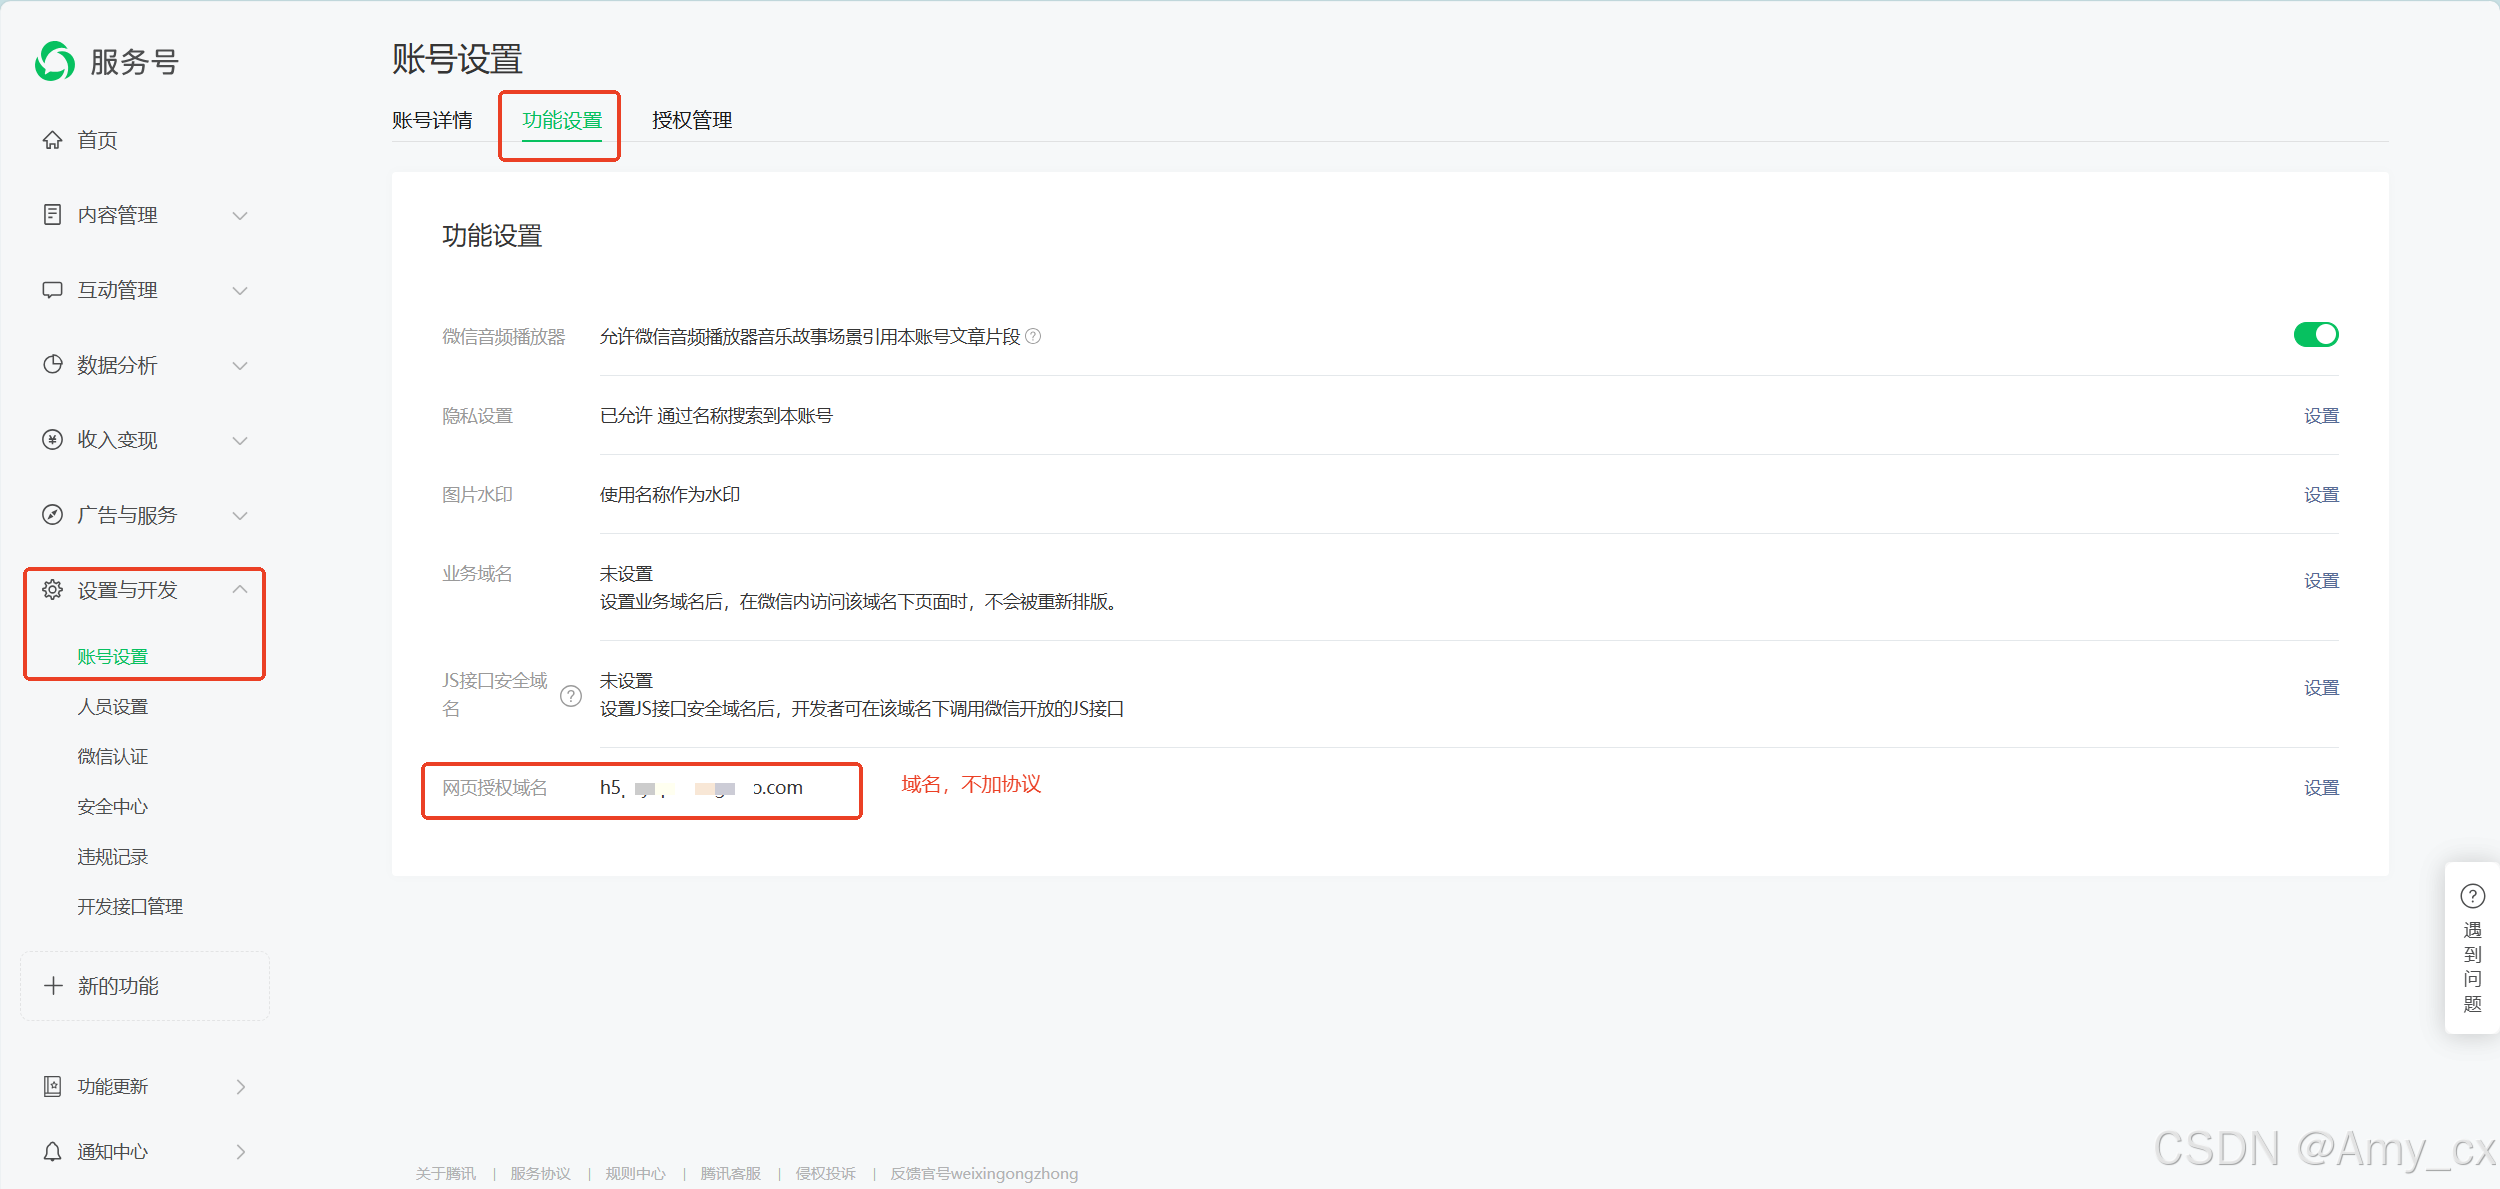Click the 账号设置 page heading

pyautogui.click(x=457, y=59)
